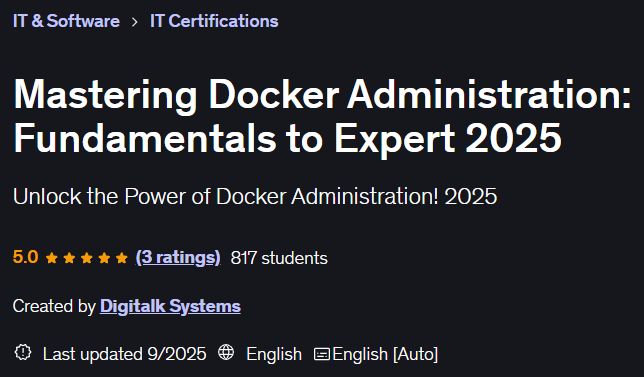Click the Created by label

pyautogui.click(x=54, y=306)
